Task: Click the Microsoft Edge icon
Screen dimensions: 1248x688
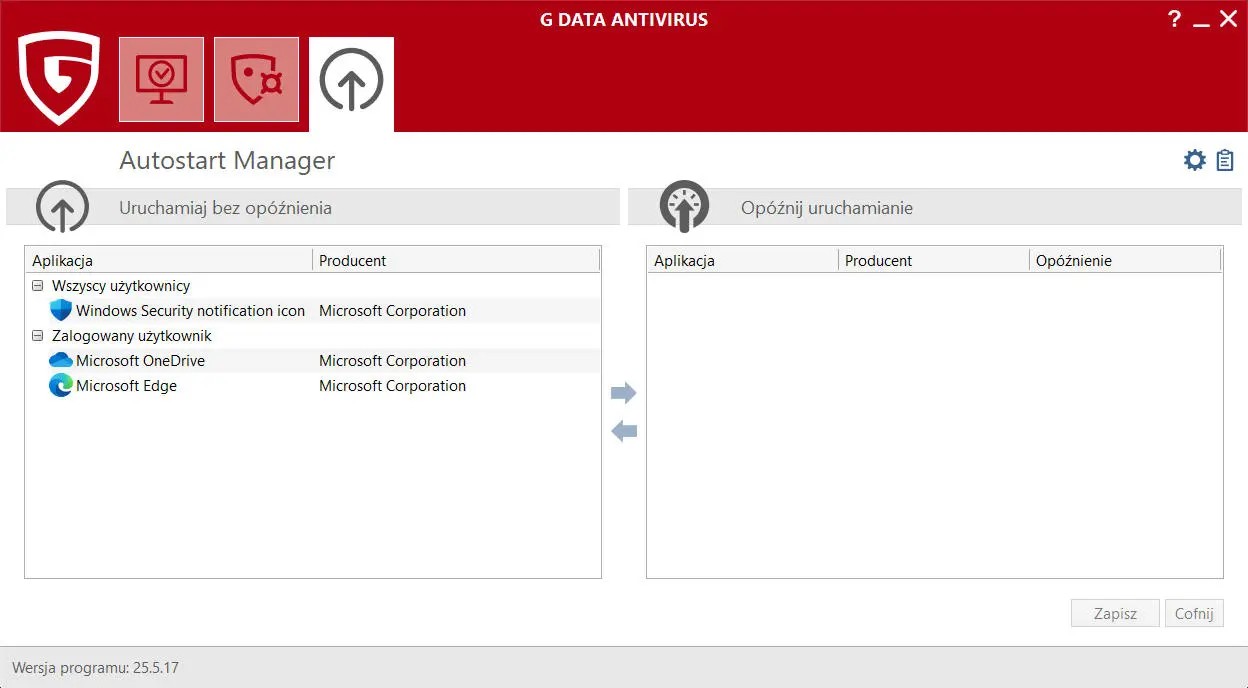Action: pyautogui.click(x=61, y=386)
